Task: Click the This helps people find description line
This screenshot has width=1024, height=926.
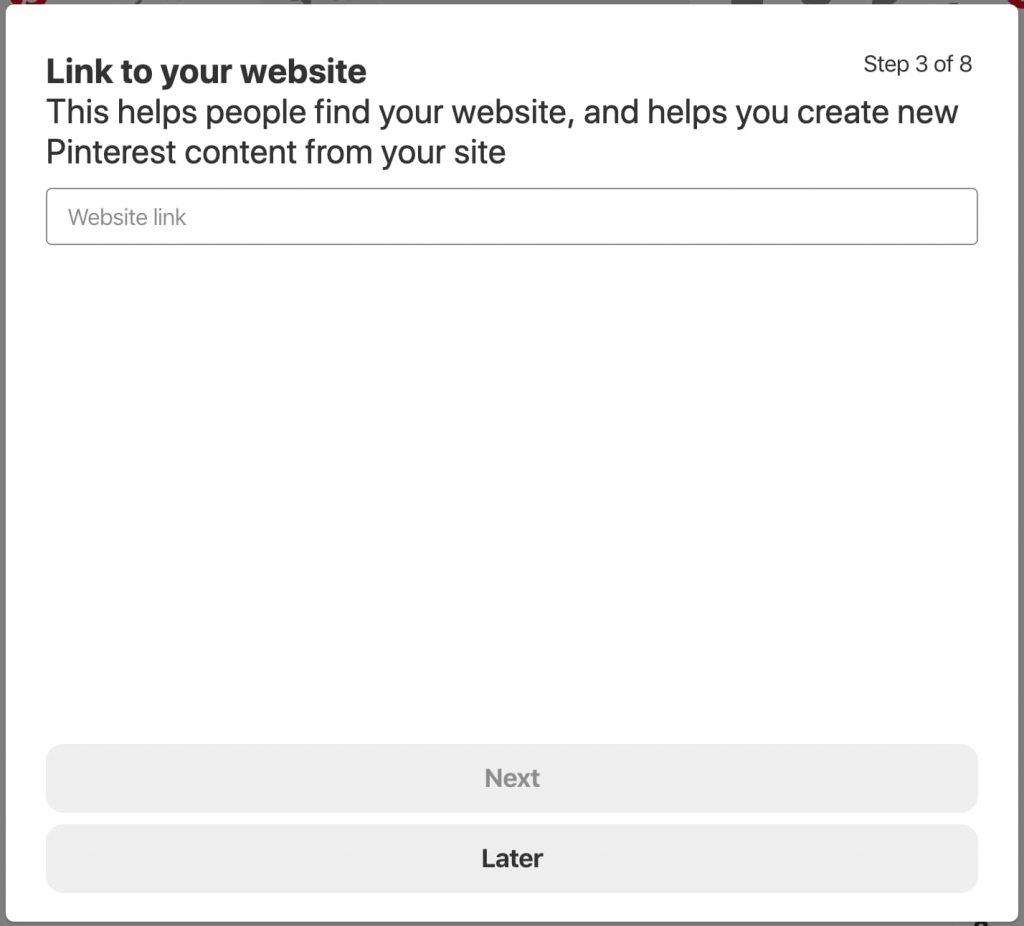Action: coord(502,112)
